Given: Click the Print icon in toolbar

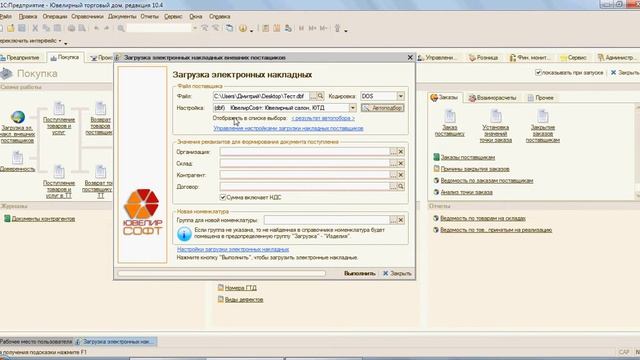Looking at the screenshot, I should (x=71, y=28).
